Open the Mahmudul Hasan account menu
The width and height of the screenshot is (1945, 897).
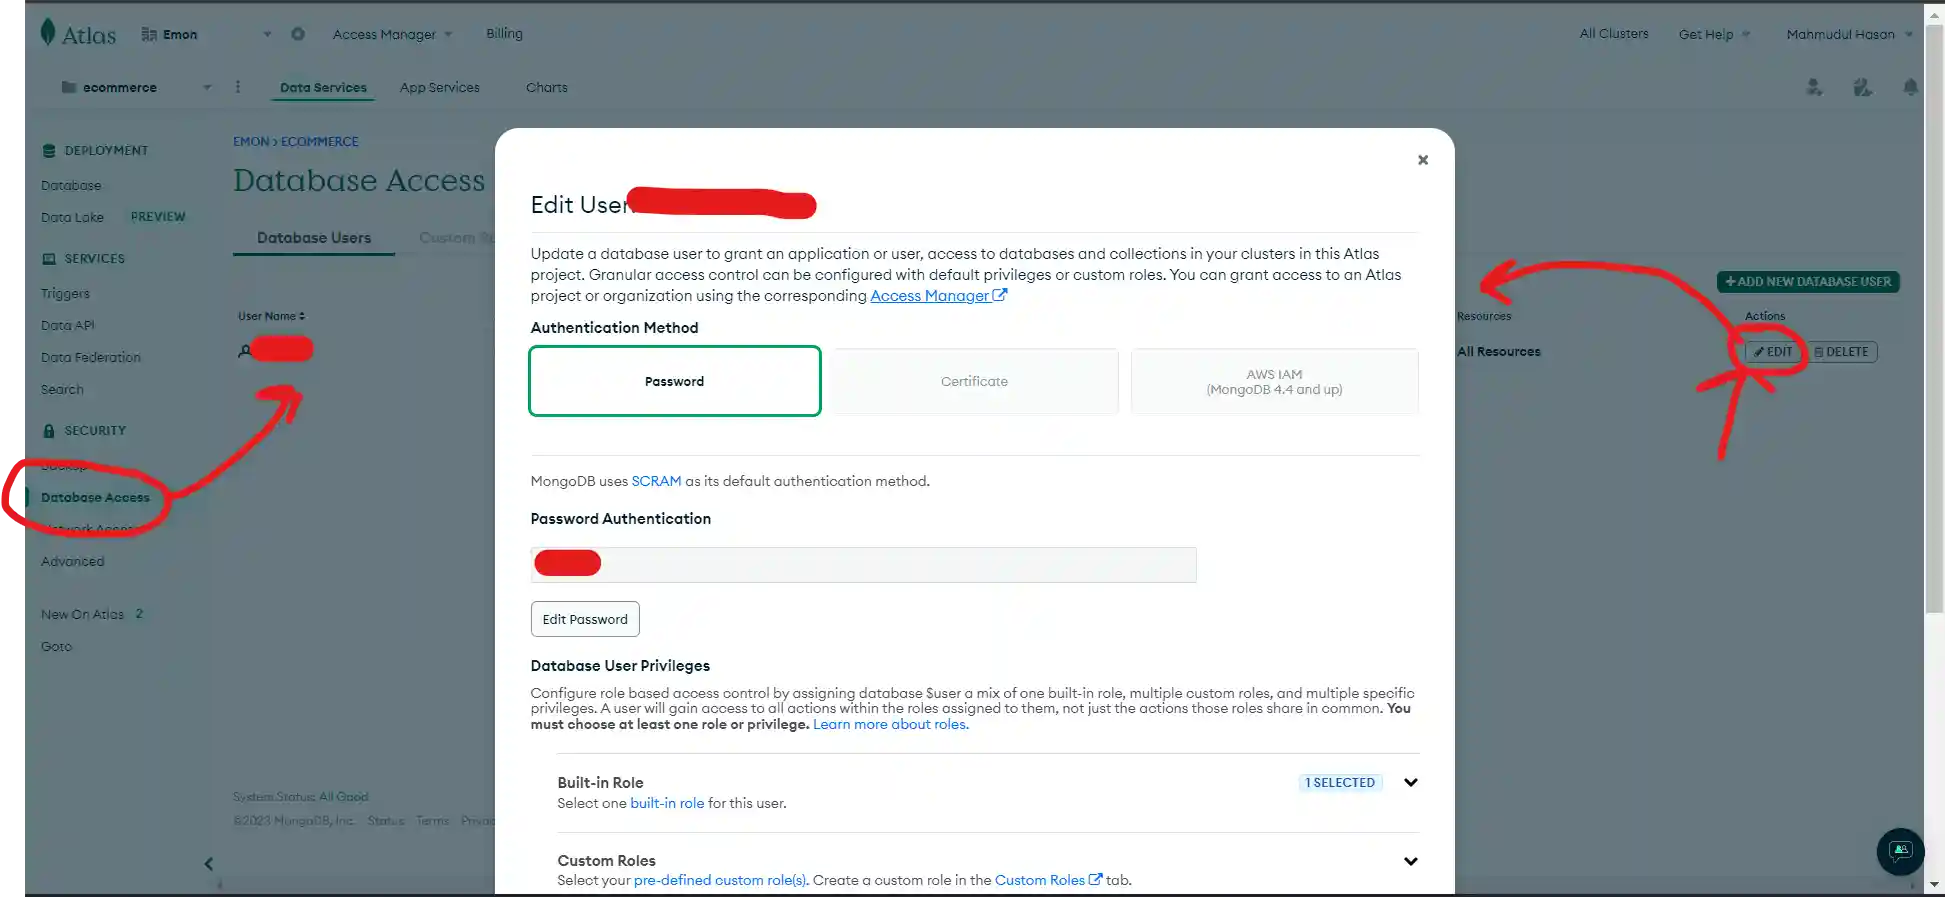click(x=1849, y=34)
